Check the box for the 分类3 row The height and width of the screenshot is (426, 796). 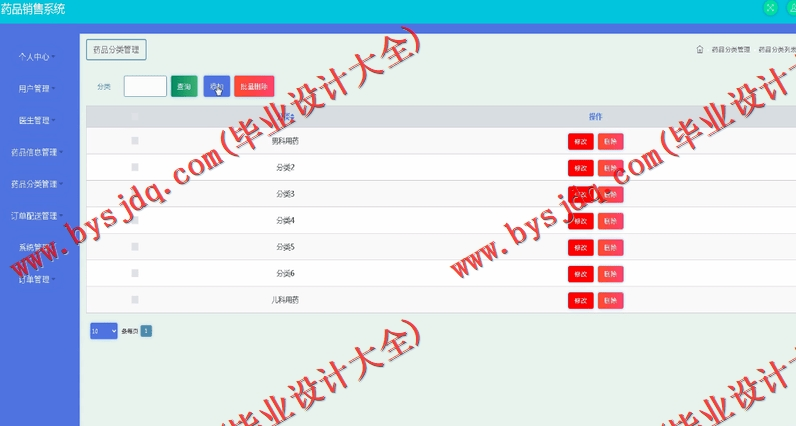[x=135, y=193]
